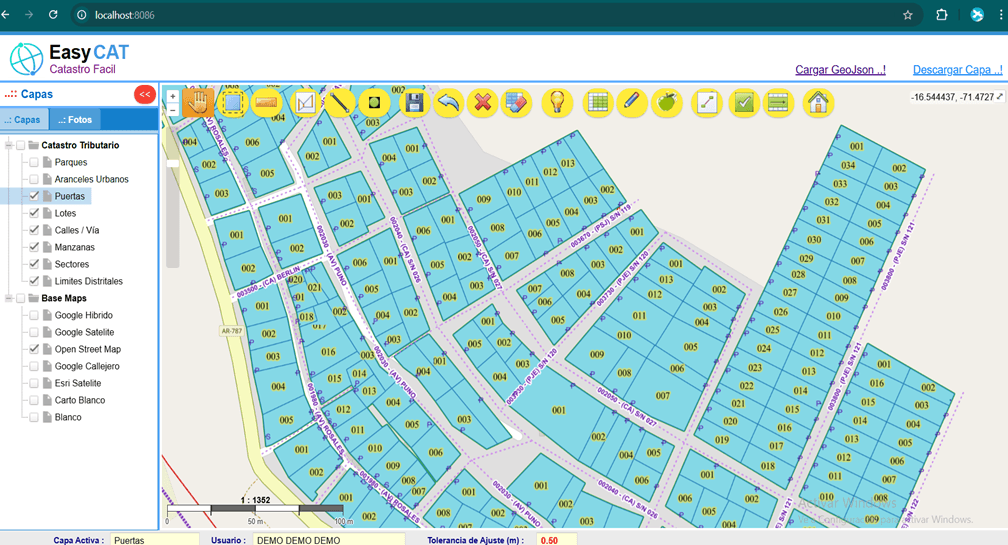
Task: Select the pan hand tool
Action: (198, 102)
